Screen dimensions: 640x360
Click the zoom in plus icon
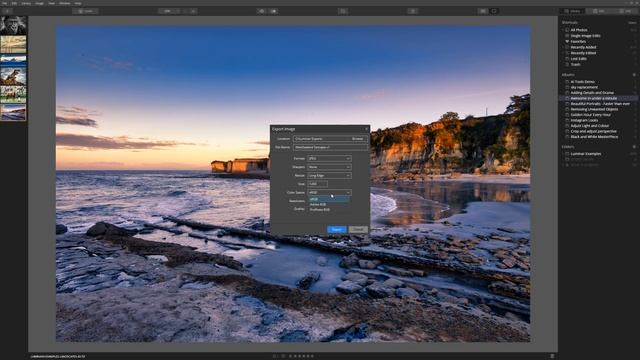[193, 11]
